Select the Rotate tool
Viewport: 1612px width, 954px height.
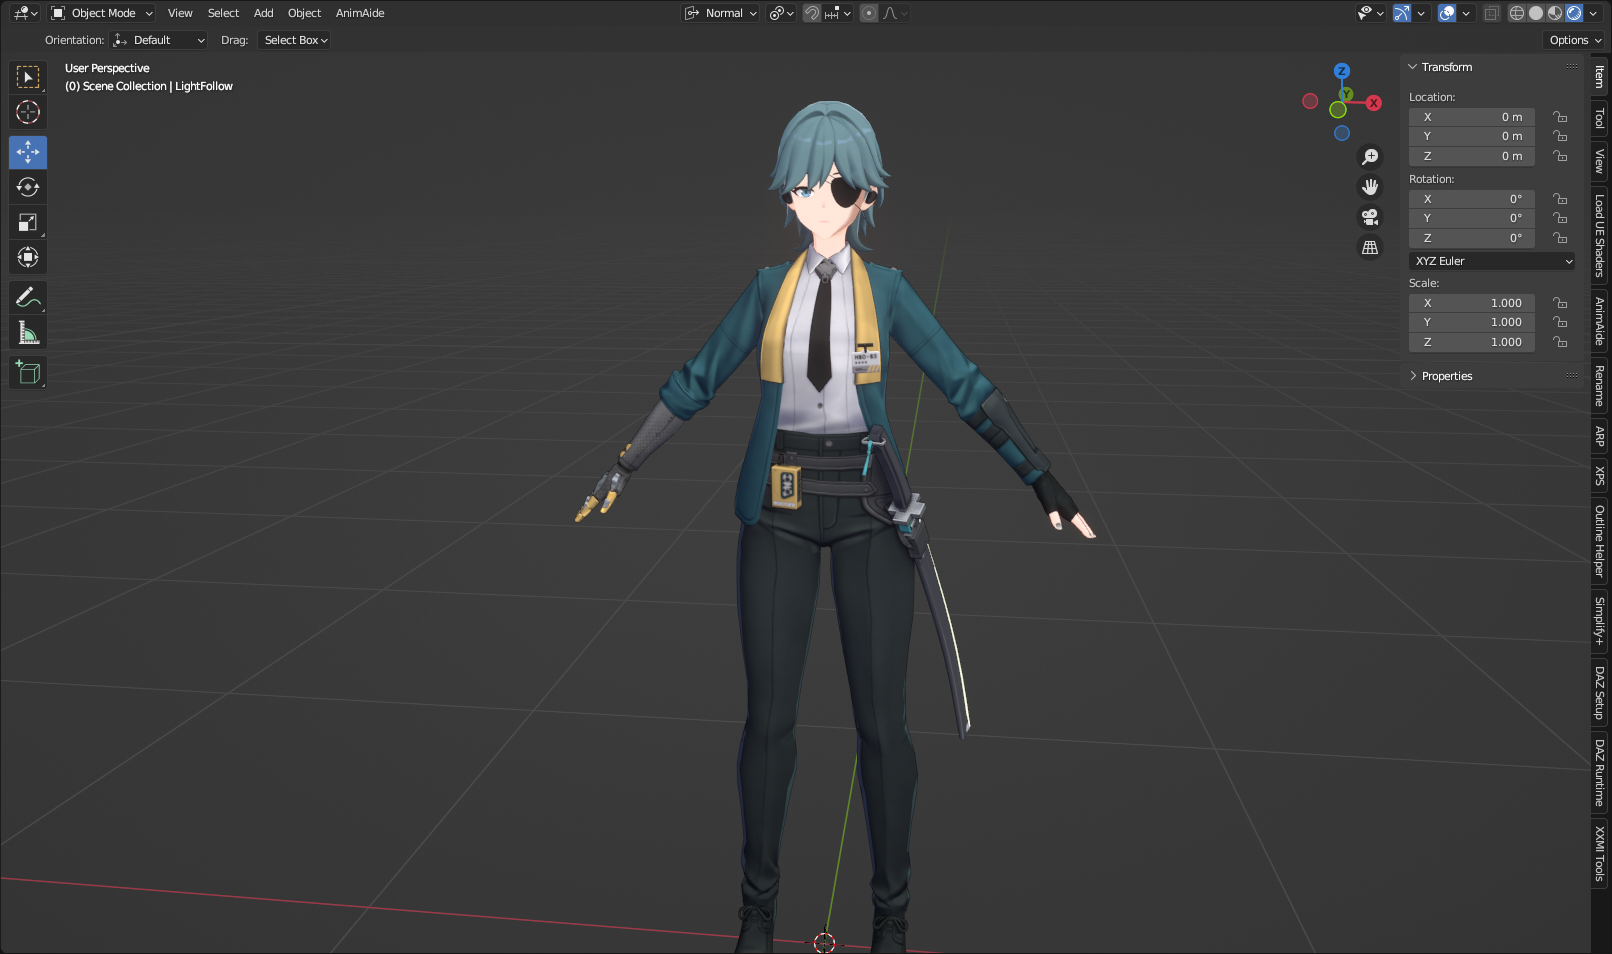click(28, 187)
